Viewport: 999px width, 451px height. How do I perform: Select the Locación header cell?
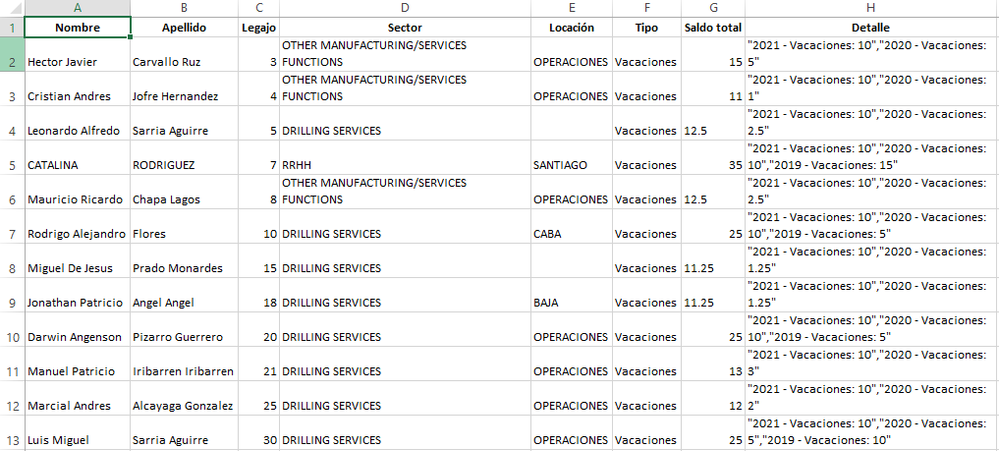571,27
